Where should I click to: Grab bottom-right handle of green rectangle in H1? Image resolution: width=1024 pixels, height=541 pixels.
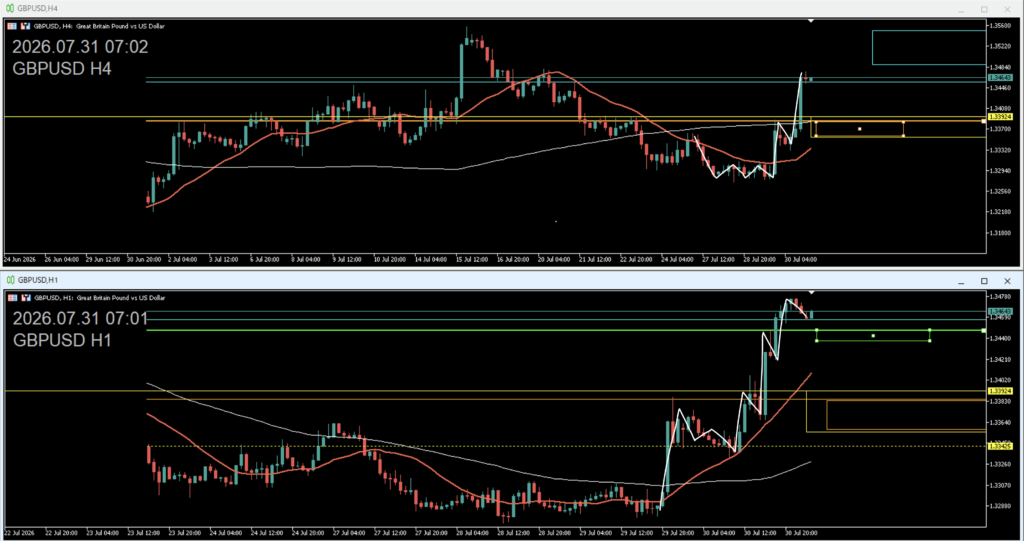coord(929,341)
